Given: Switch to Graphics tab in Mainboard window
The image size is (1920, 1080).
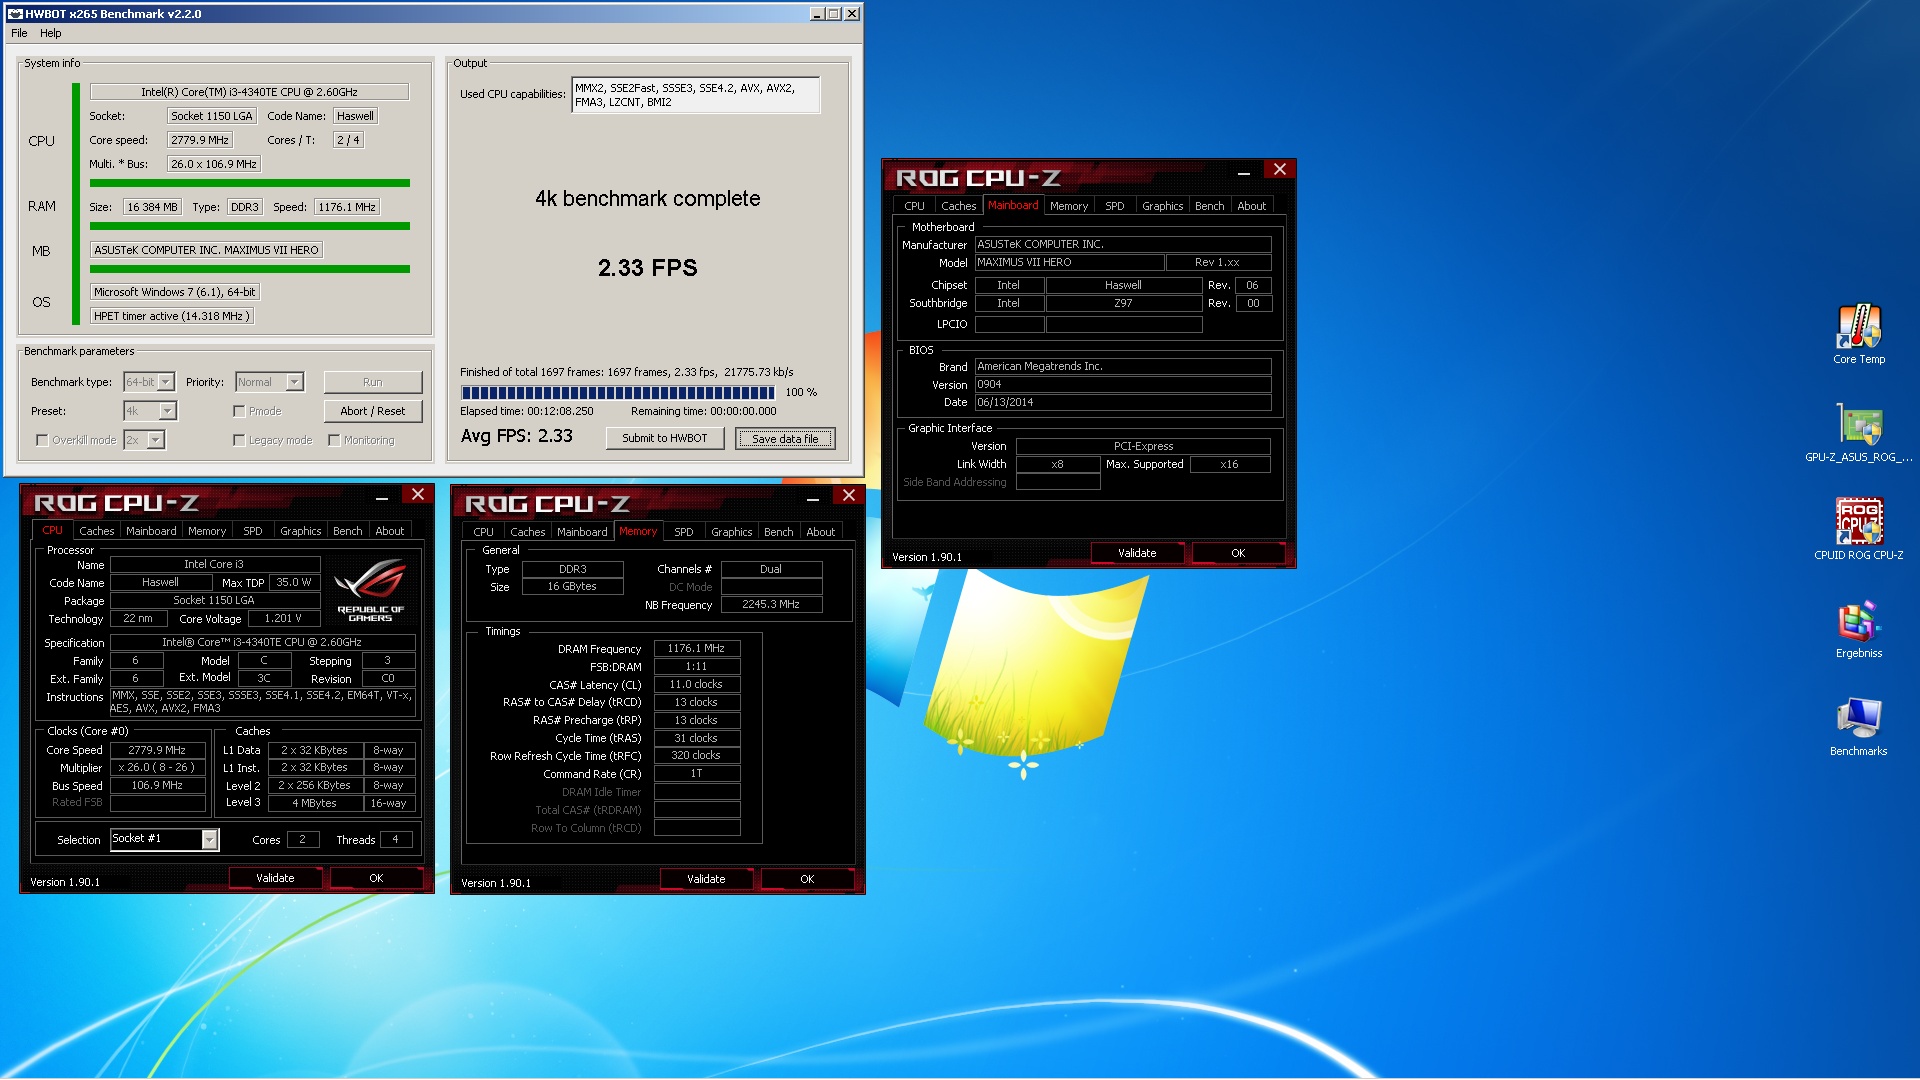Looking at the screenshot, I should [1163, 206].
